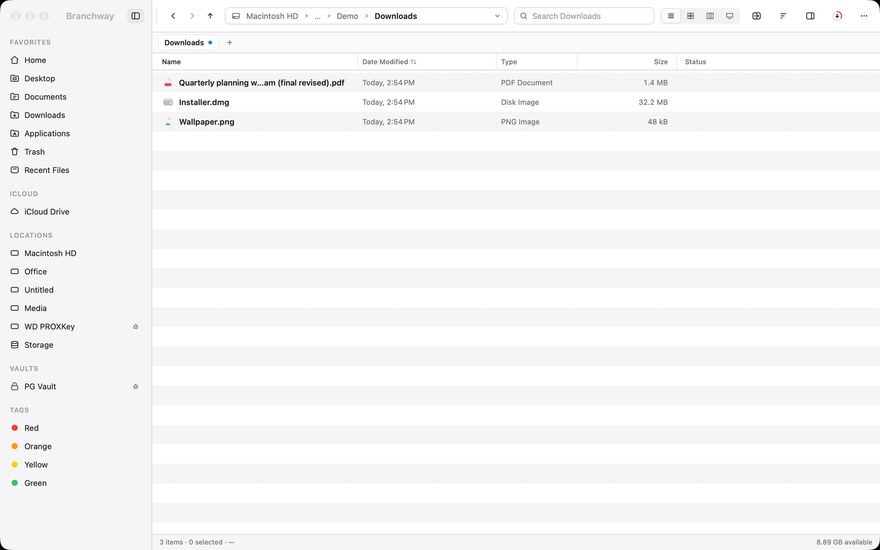
Task: Select Demo in the path bar
Action: 347,16
